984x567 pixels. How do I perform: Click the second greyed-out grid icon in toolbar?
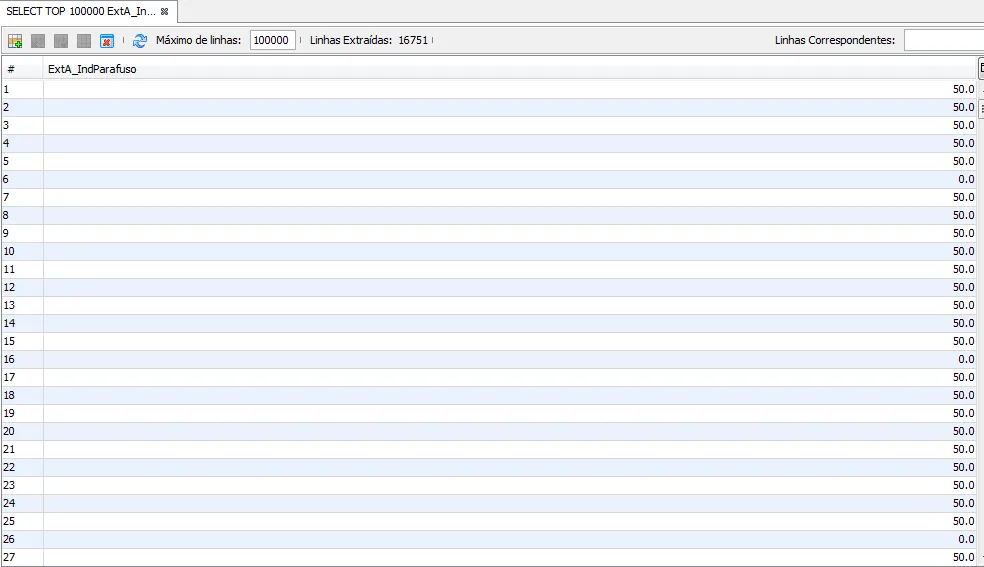[x=61, y=41]
